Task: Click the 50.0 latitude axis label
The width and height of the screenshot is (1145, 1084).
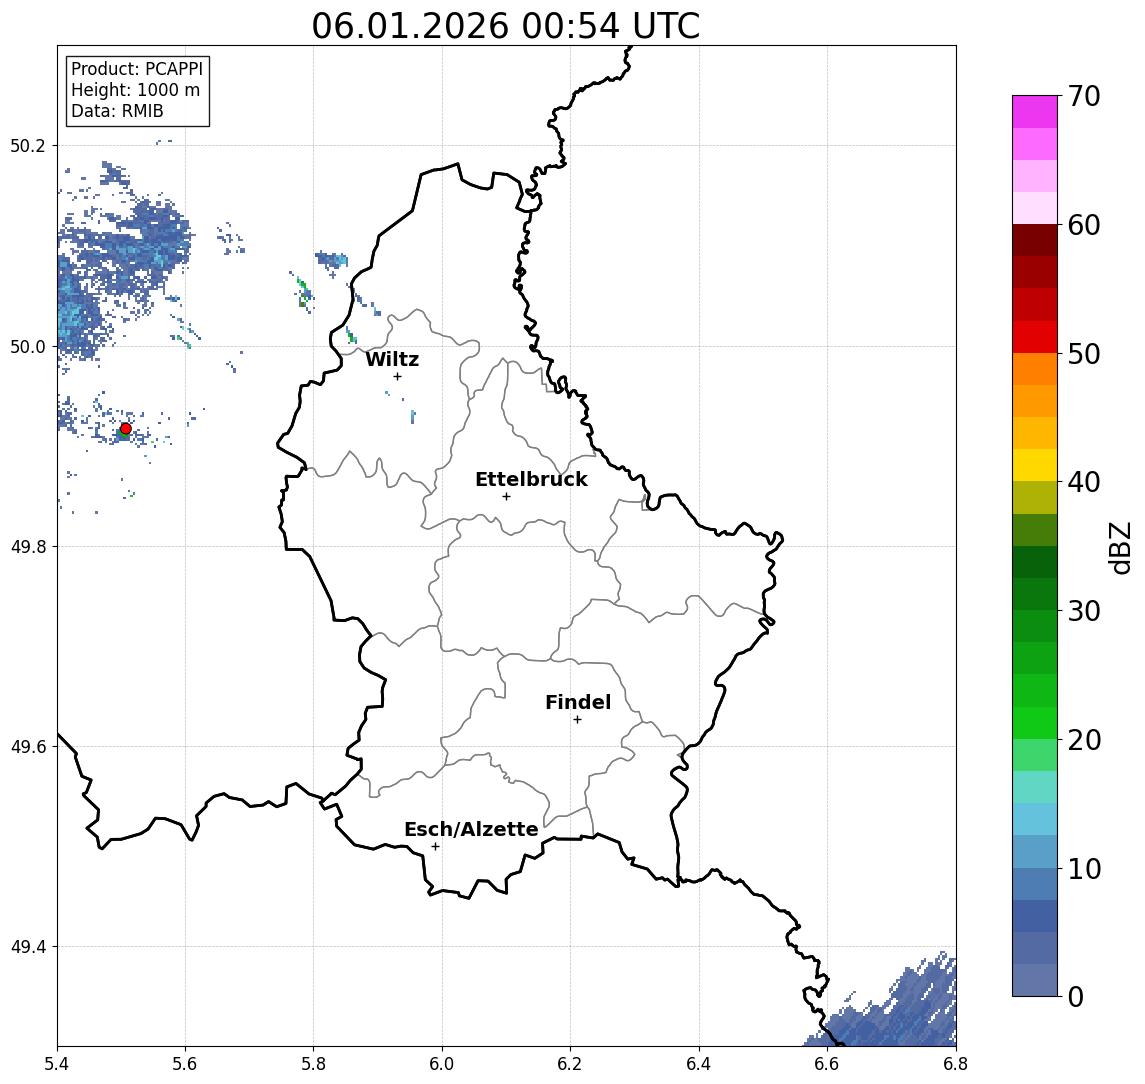Action: click(28, 347)
